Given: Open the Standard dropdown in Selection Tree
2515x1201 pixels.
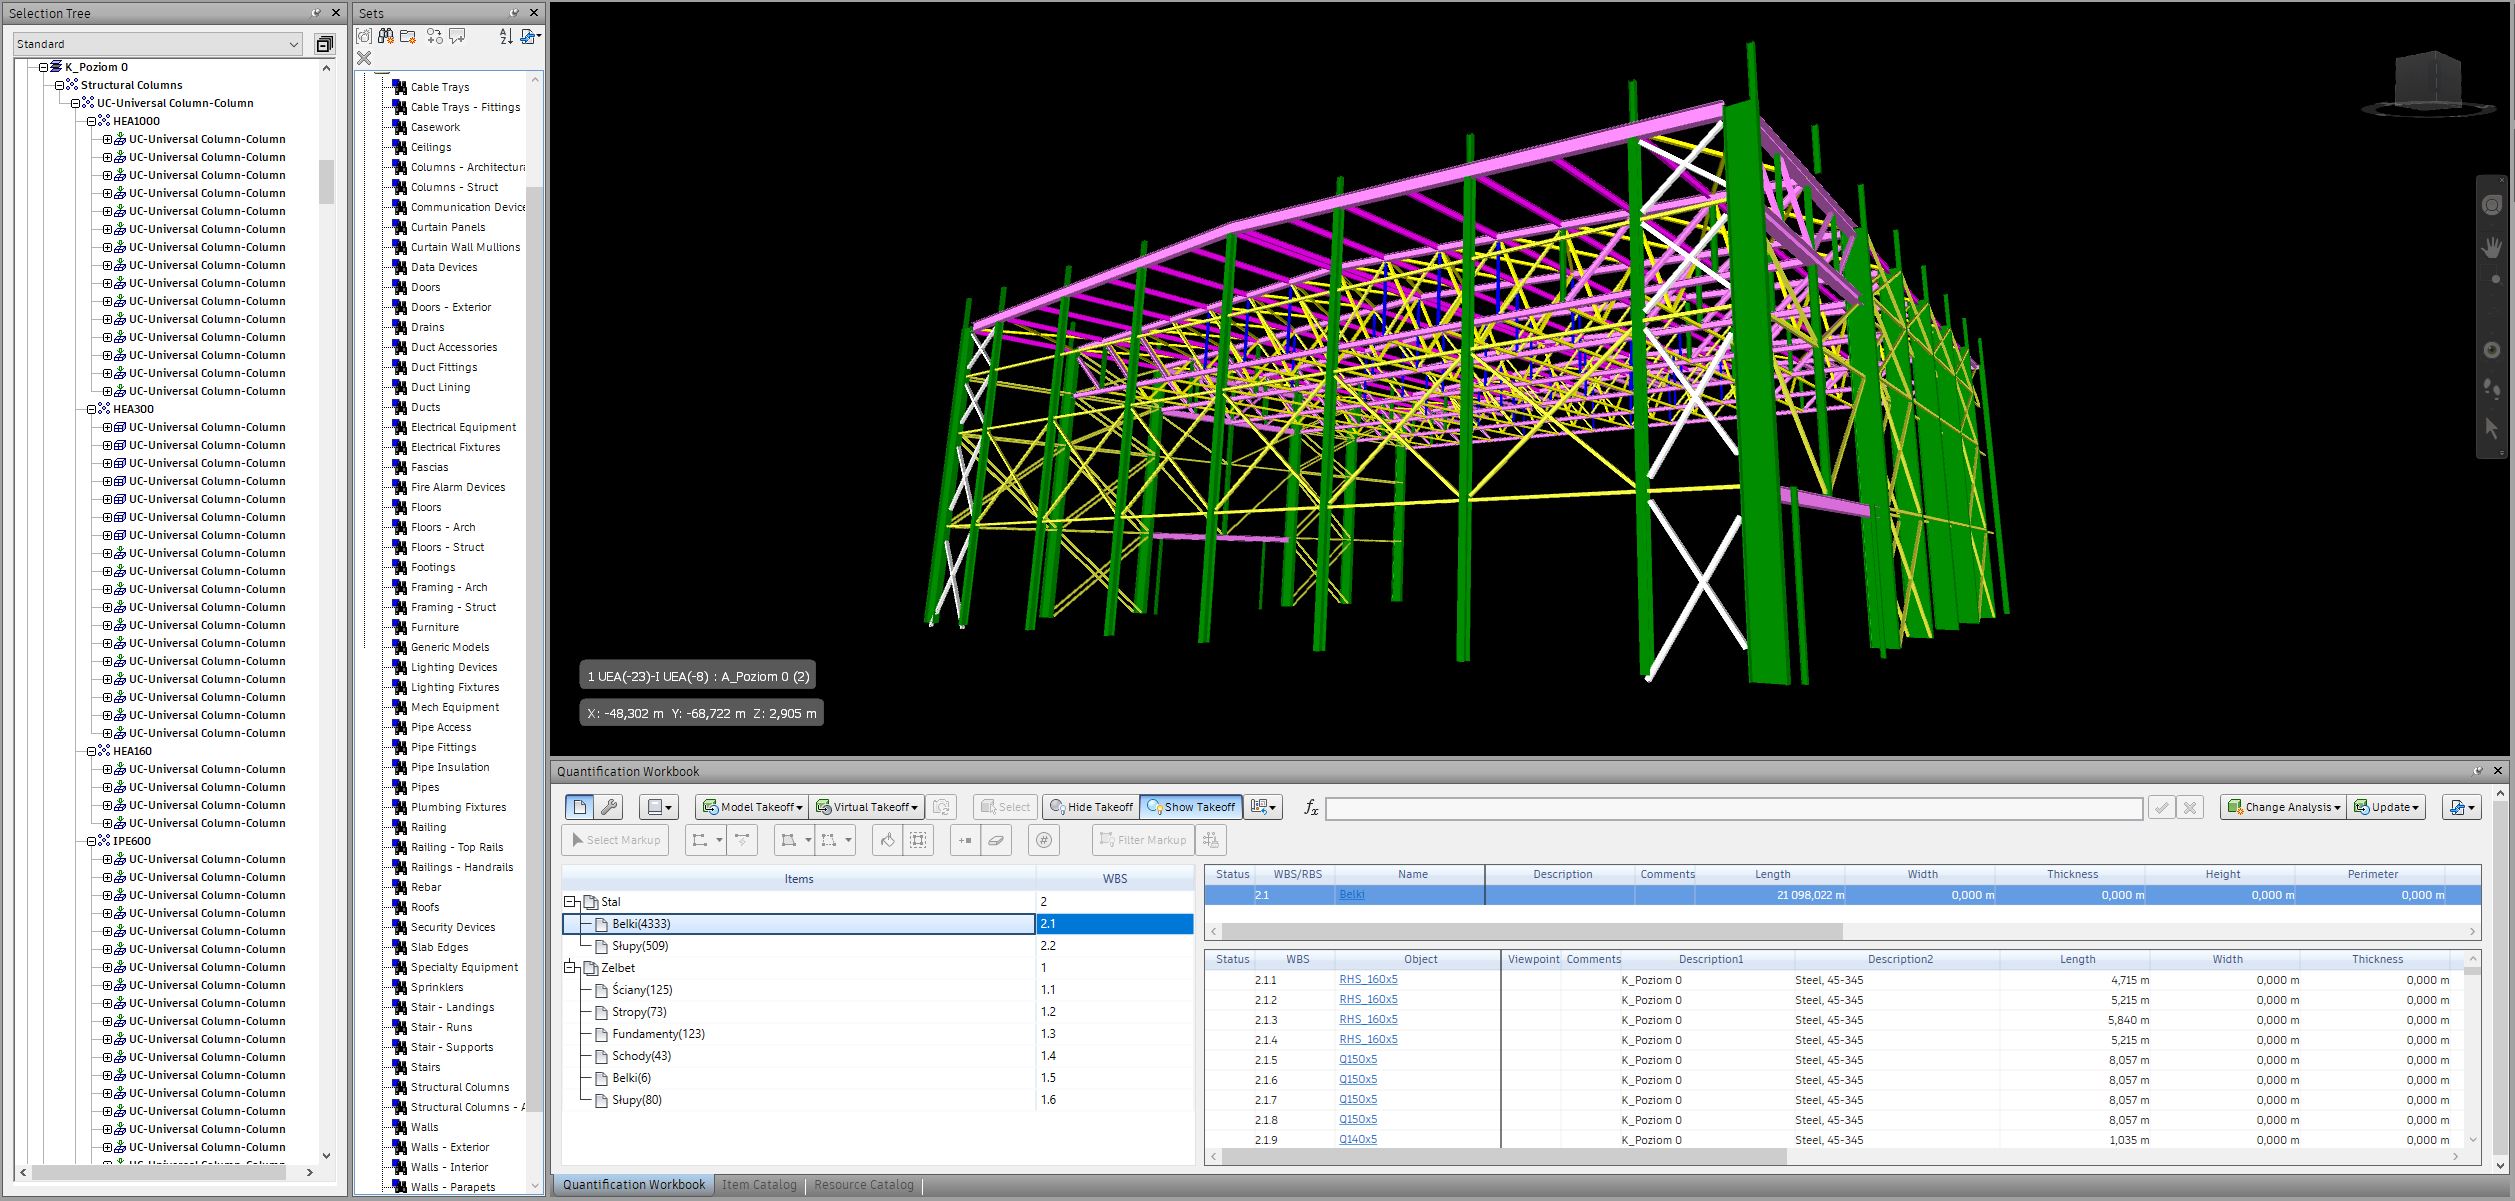Looking at the screenshot, I should (158, 44).
